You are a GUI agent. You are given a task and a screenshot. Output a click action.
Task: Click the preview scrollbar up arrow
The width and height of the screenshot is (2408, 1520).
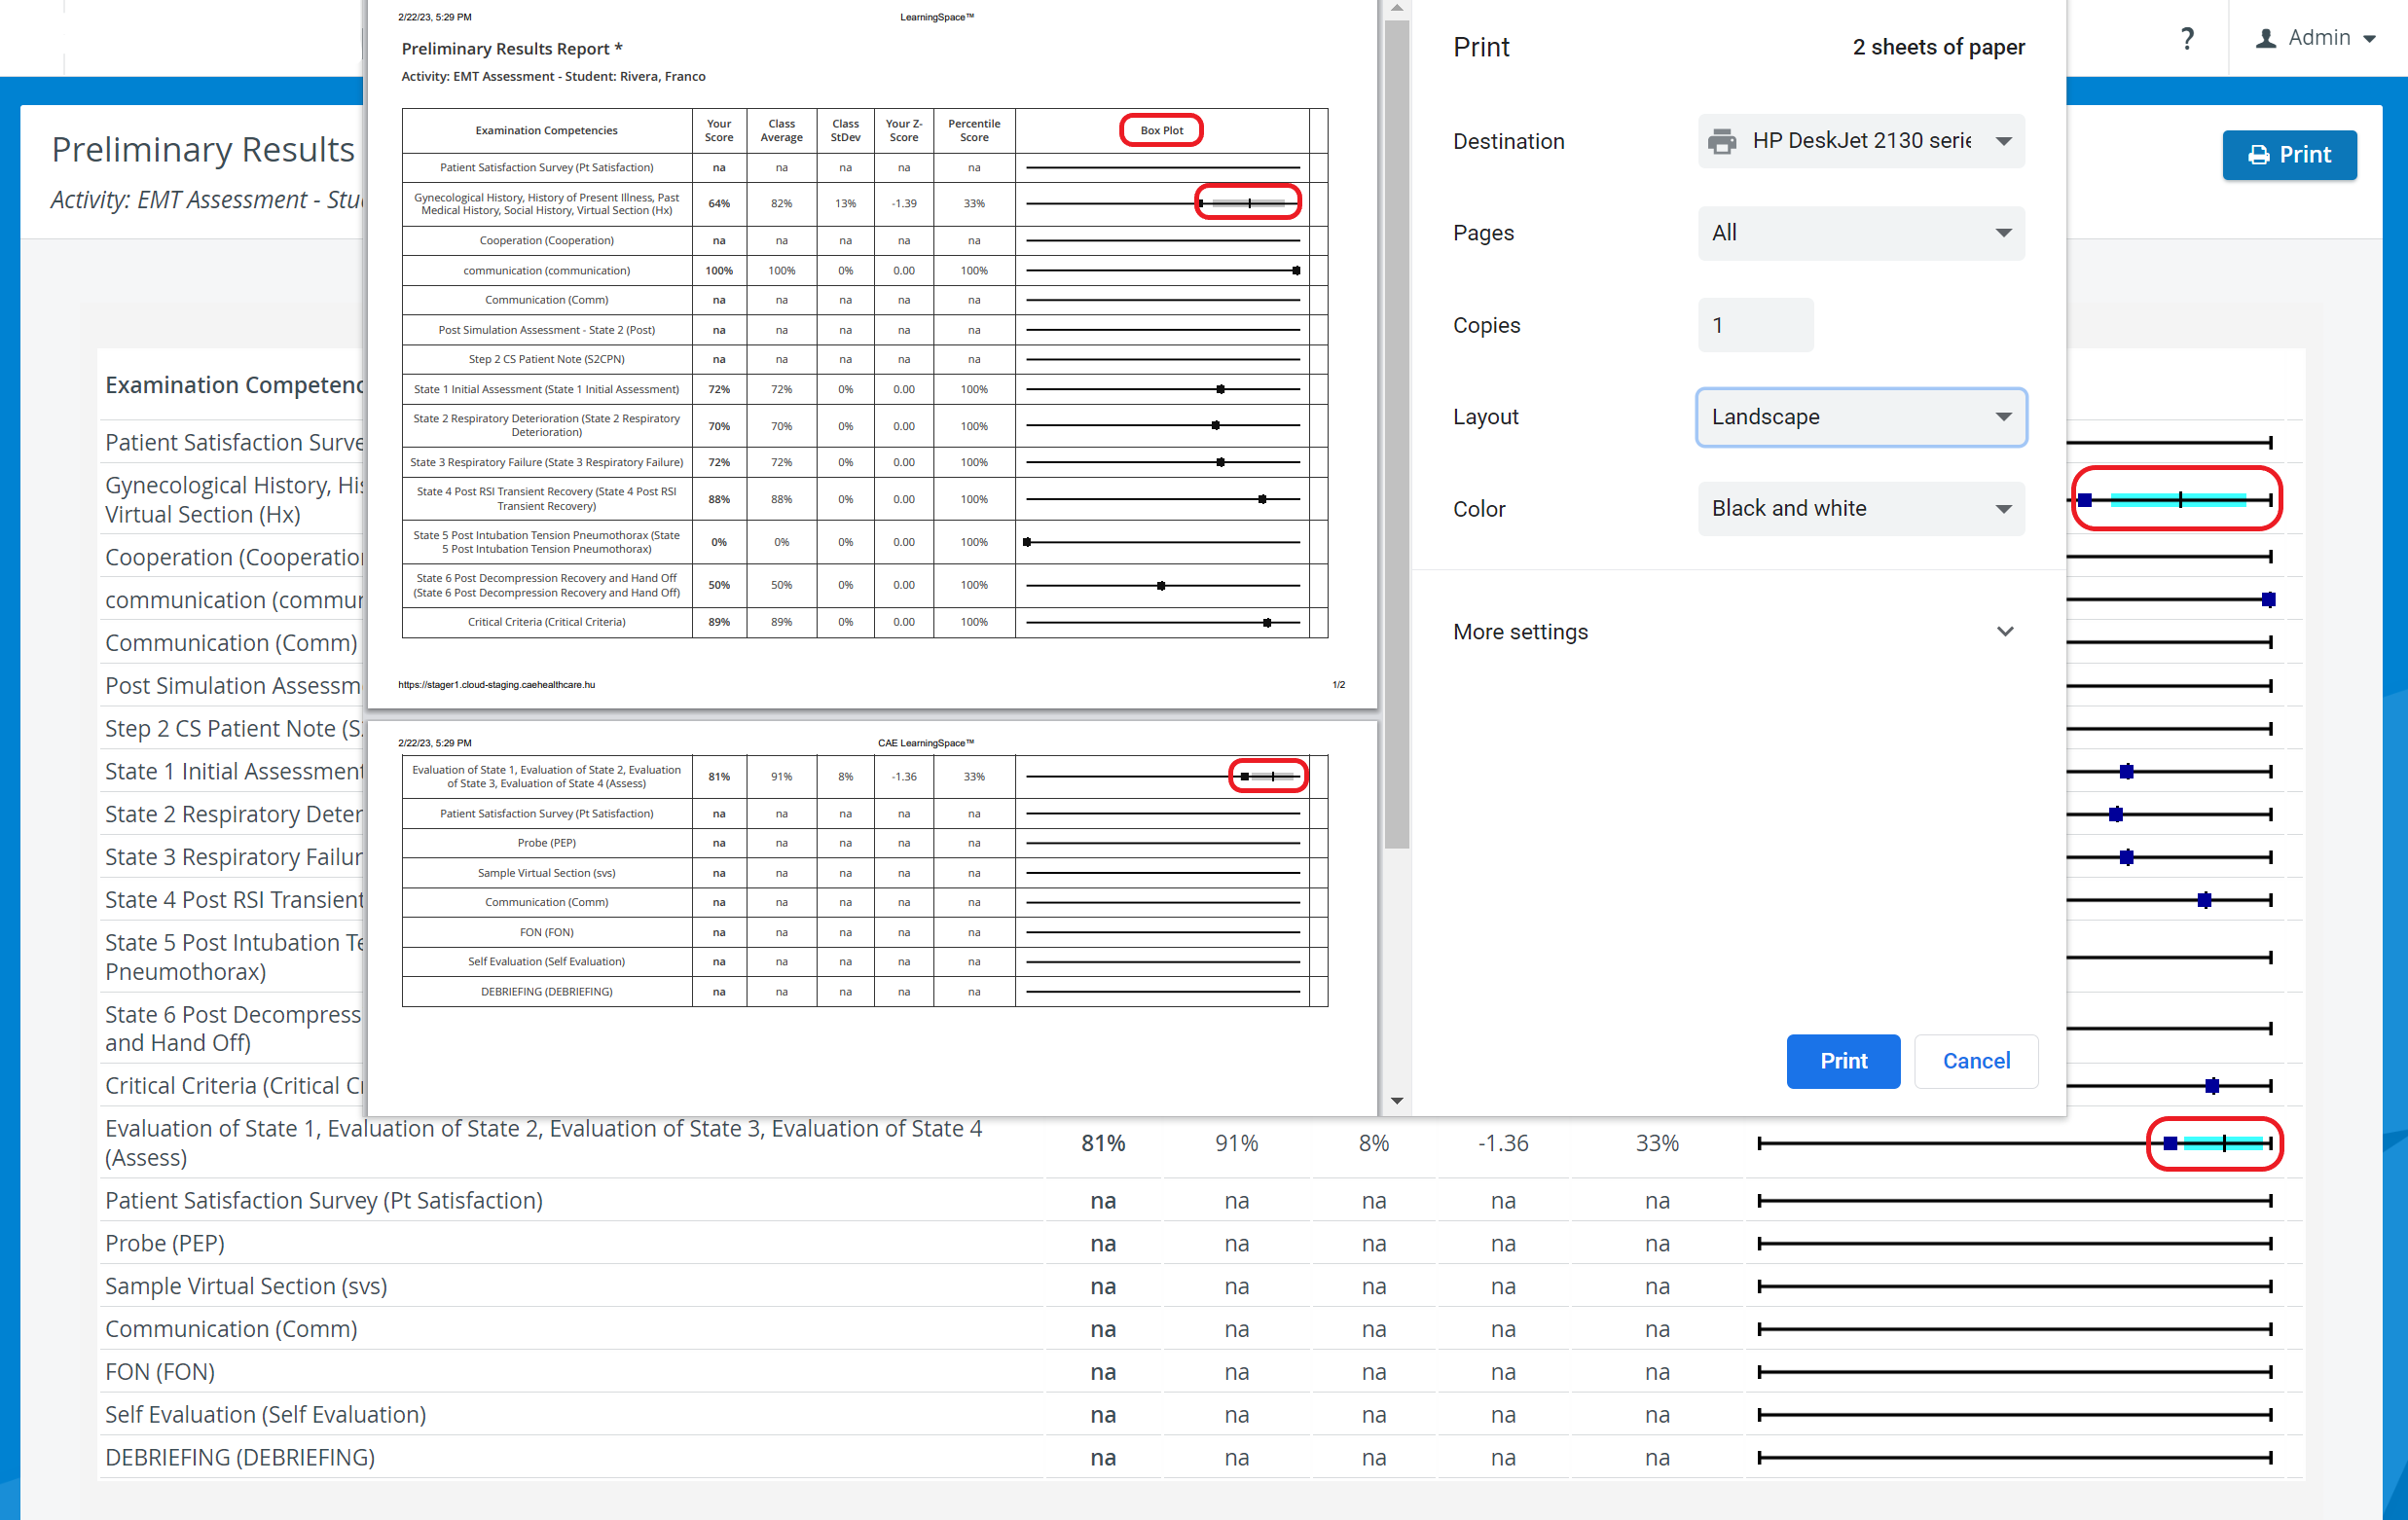[x=1397, y=8]
